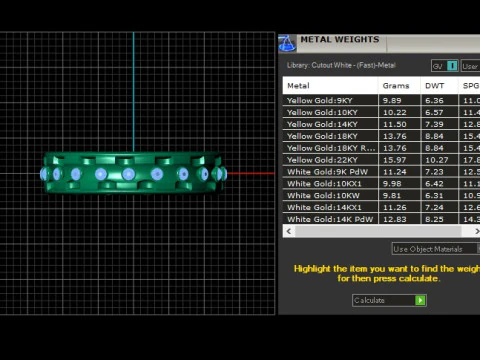Viewport: 480px width, 360px height.
Task: Click the scroll right arrow of table
Action: [476, 231]
